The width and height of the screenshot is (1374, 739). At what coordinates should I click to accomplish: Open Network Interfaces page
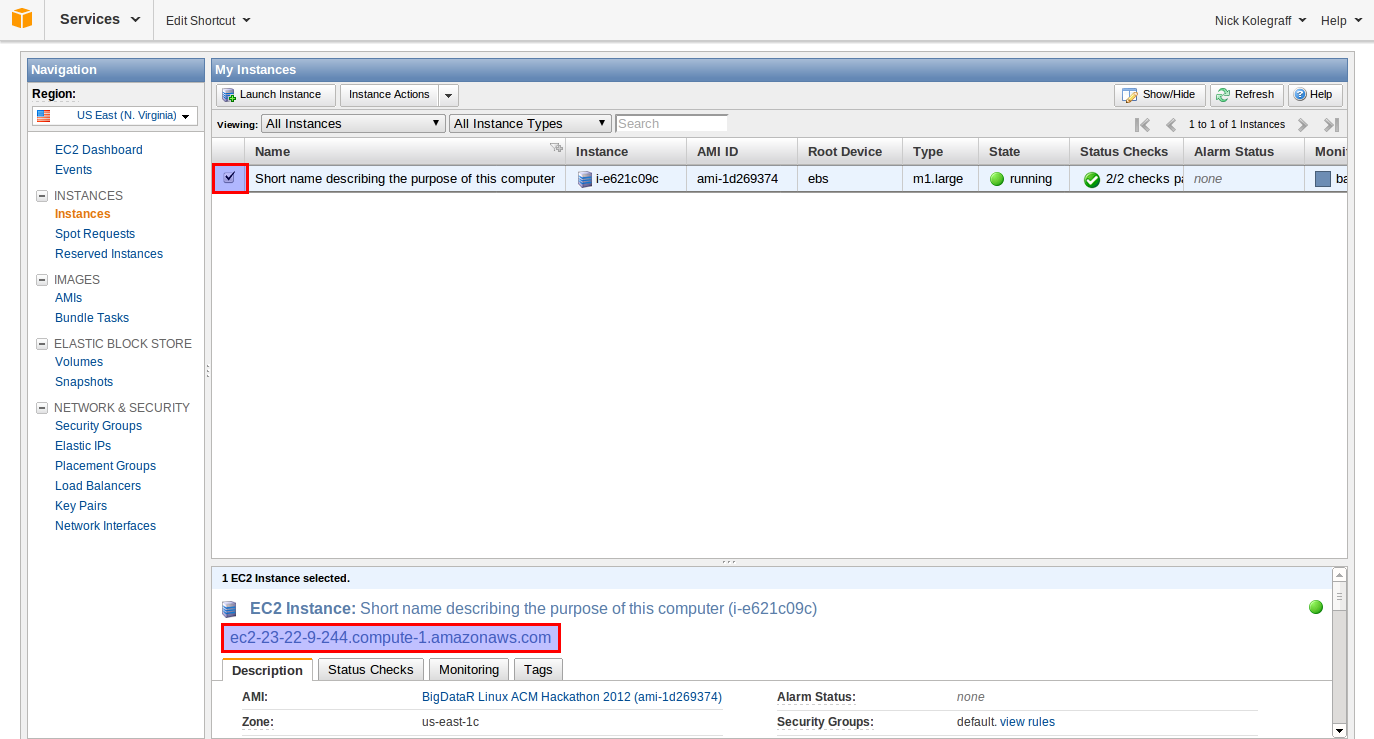(x=105, y=526)
